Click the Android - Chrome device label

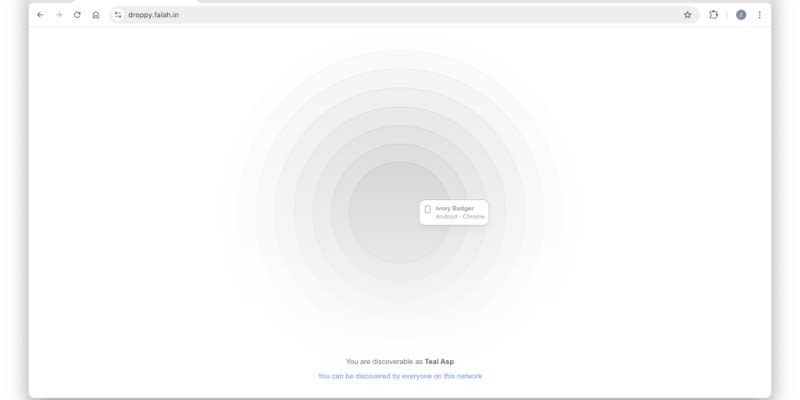(459, 217)
